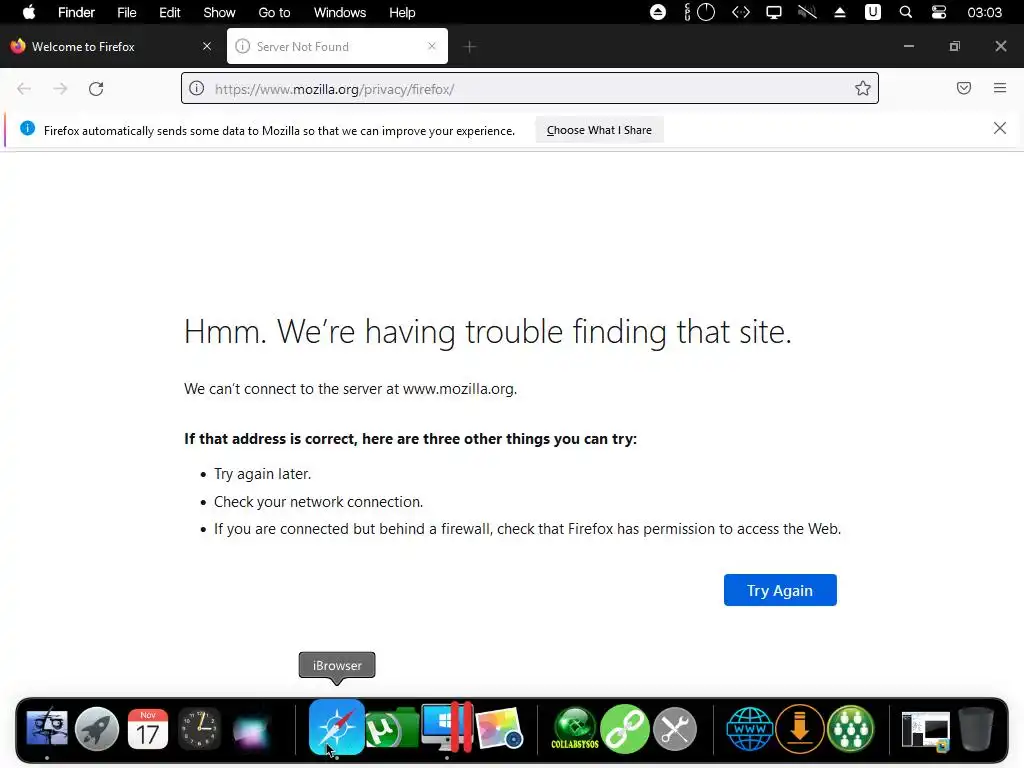Open the File menu
This screenshot has width=1024, height=768.
[x=127, y=12]
